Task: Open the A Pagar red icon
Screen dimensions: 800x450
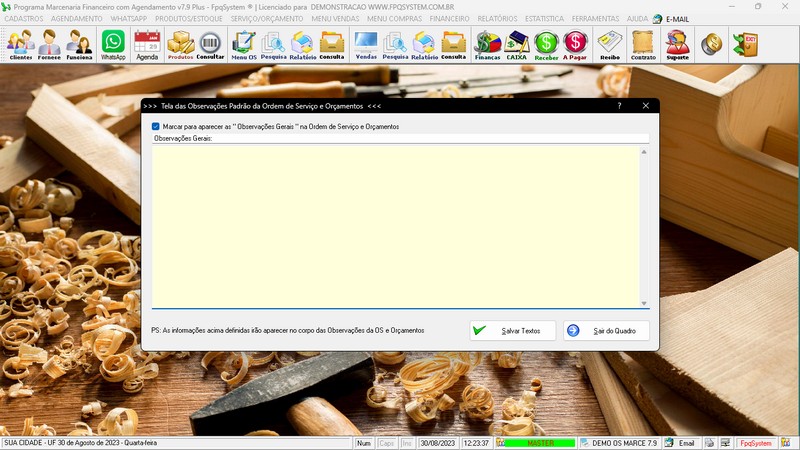Action: coord(575,45)
